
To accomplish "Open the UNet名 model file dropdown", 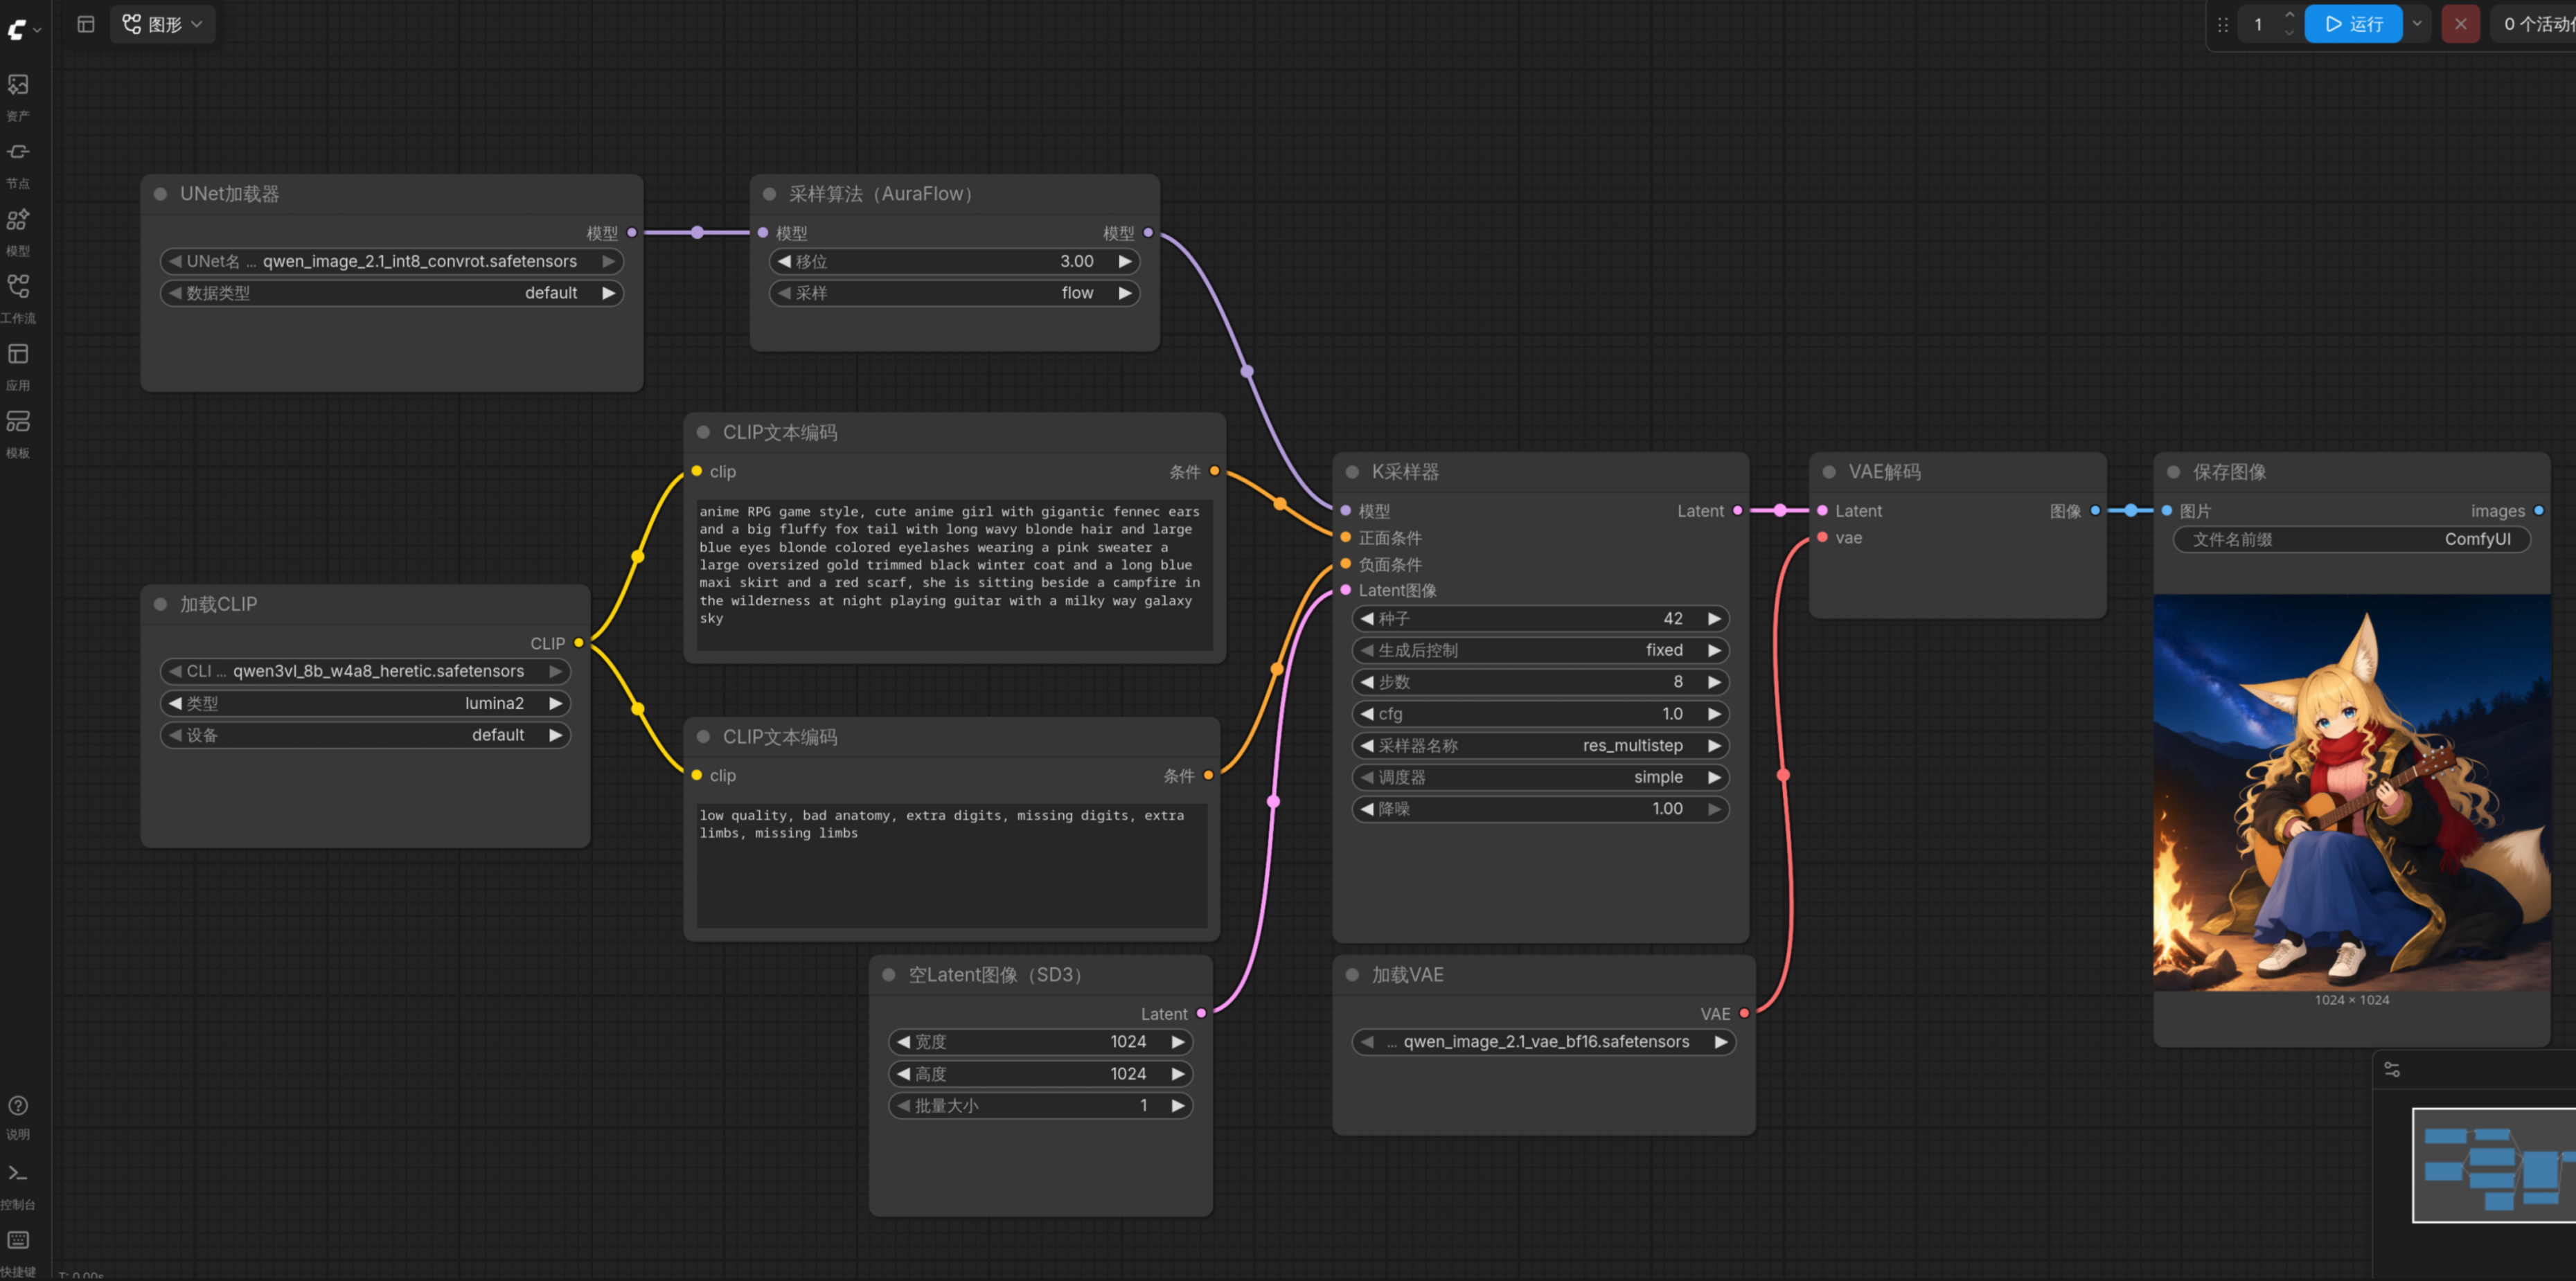I will point(391,261).
